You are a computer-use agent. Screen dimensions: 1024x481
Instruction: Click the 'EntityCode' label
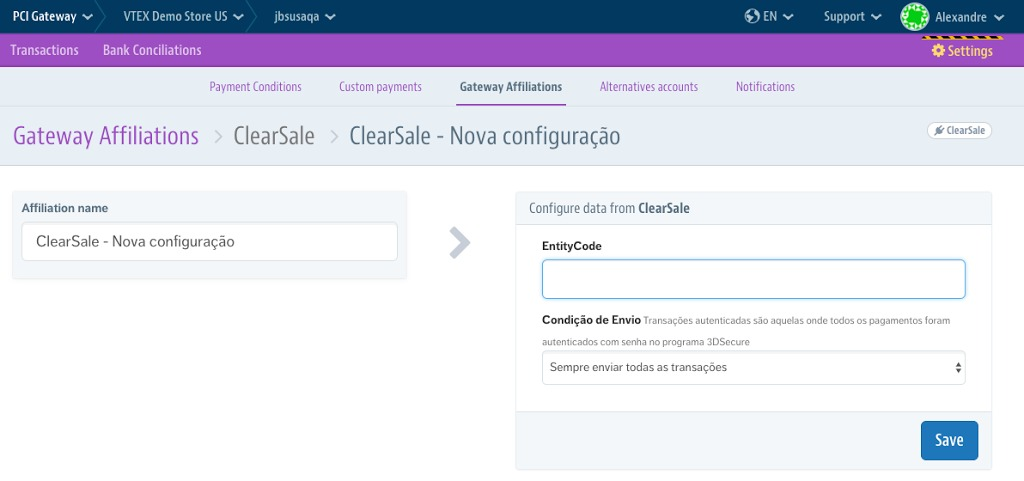[572, 246]
